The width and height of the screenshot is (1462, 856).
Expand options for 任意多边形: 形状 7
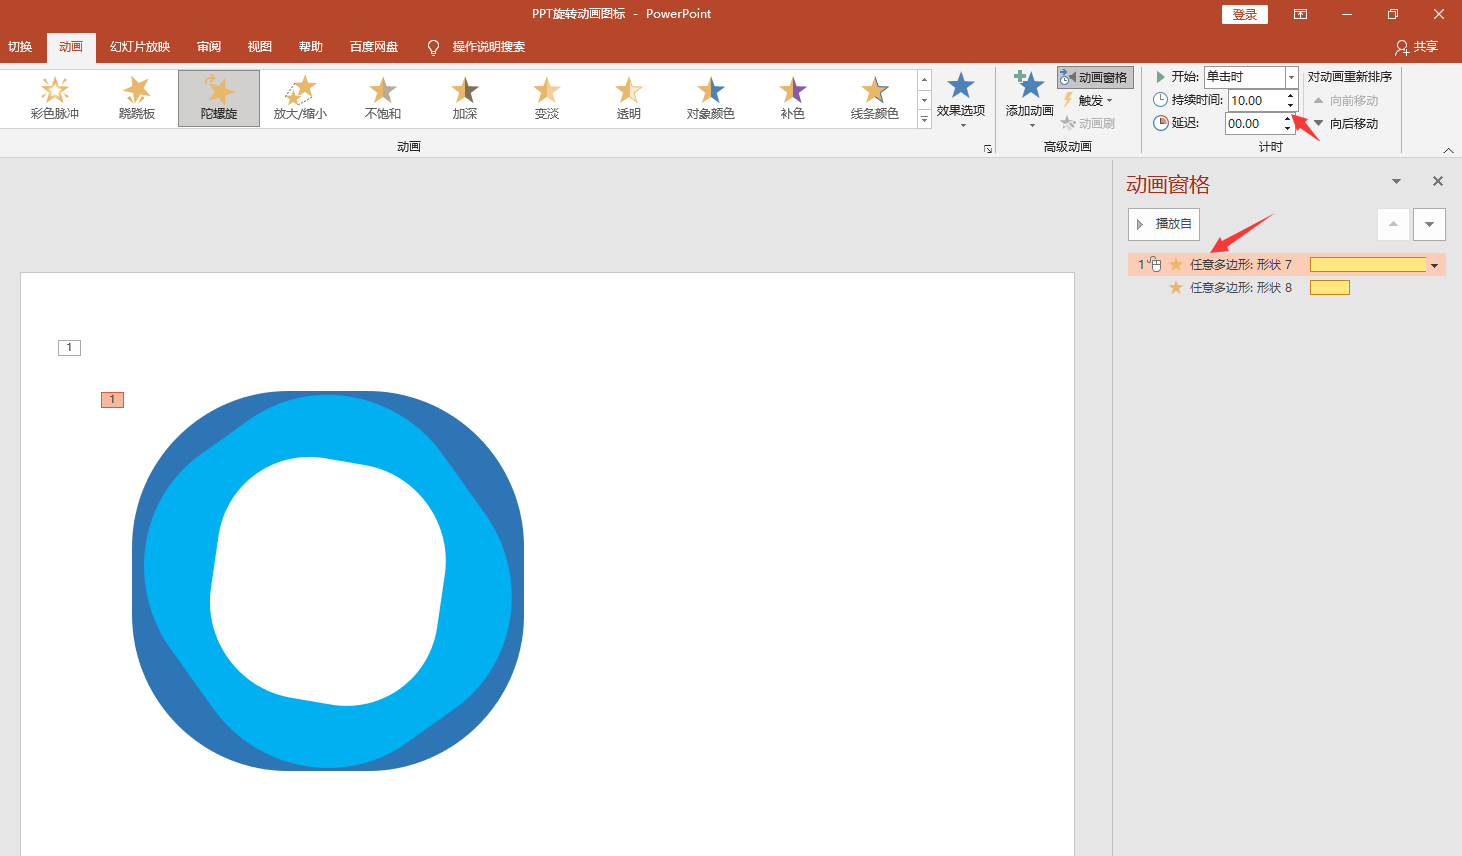[1435, 265]
